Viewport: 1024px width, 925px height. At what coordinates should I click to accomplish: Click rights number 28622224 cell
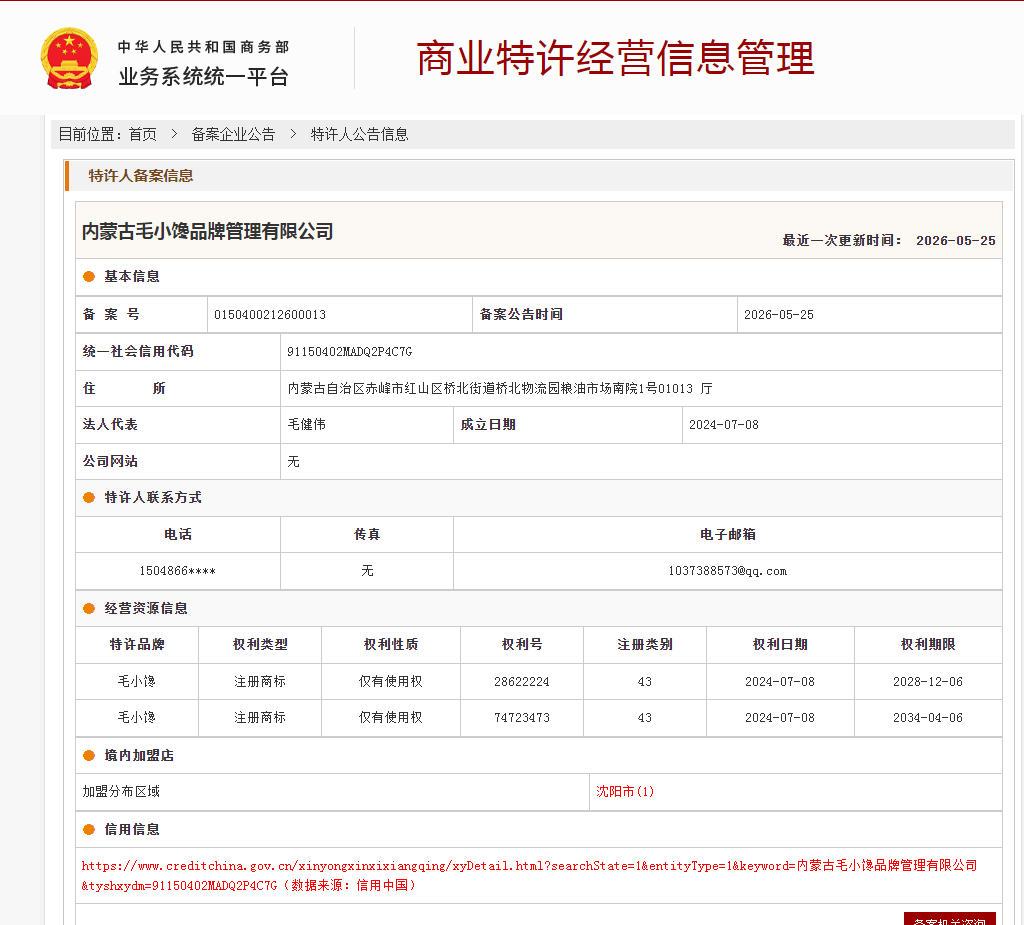pos(522,682)
